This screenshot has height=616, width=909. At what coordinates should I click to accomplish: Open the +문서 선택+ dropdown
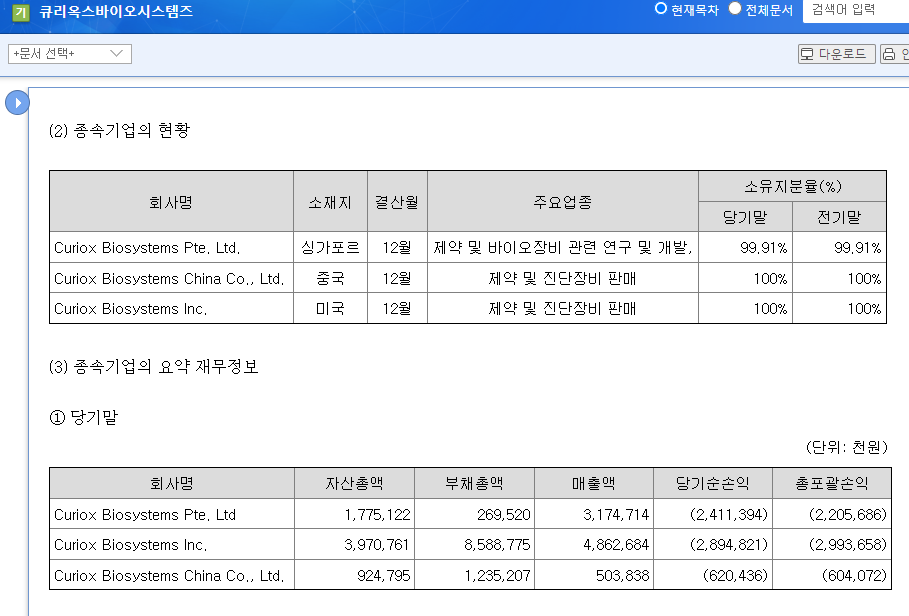click(x=70, y=54)
